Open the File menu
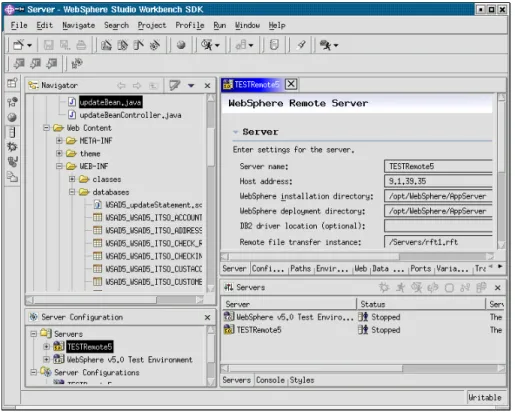This screenshot has width=515, height=412. [19, 25]
